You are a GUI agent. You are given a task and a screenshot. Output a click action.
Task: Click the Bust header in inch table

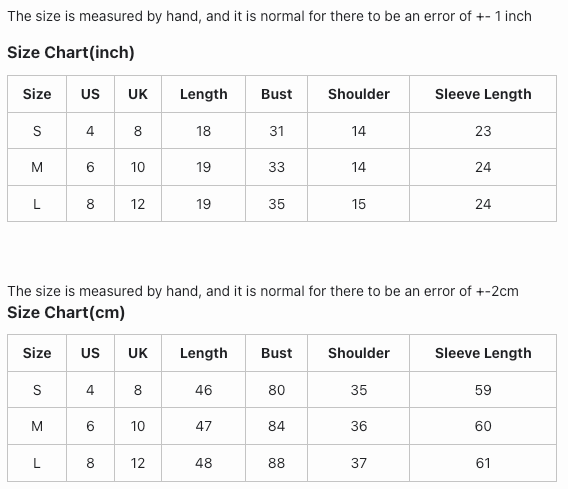click(x=276, y=94)
